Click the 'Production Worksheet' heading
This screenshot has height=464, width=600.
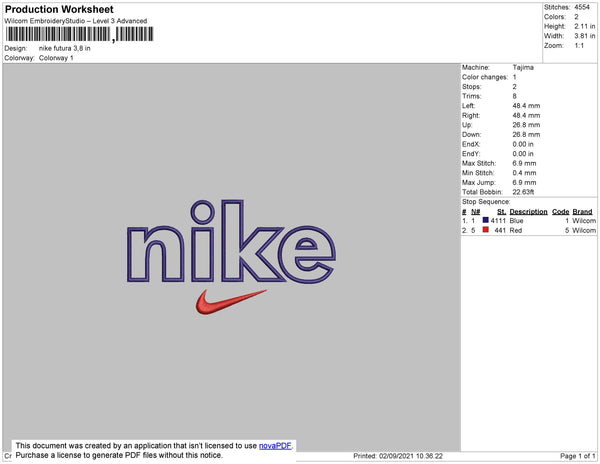pos(59,9)
